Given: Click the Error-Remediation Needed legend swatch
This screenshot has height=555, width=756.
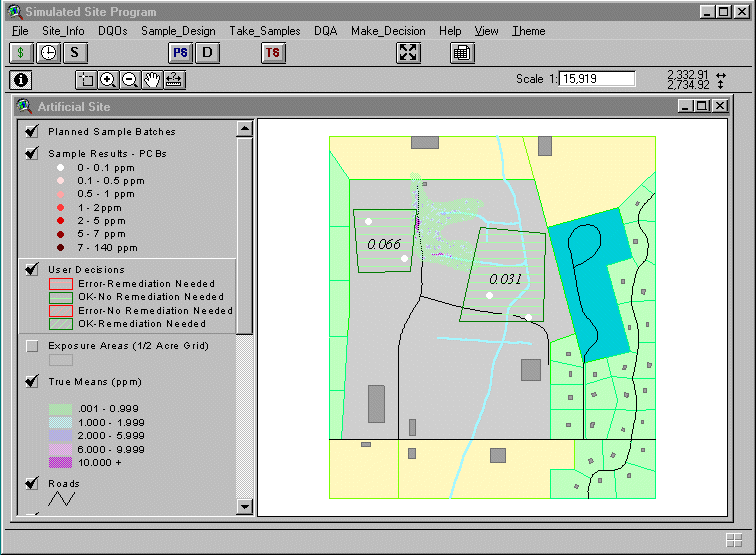Looking at the screenshot, I should click(61, 284).
